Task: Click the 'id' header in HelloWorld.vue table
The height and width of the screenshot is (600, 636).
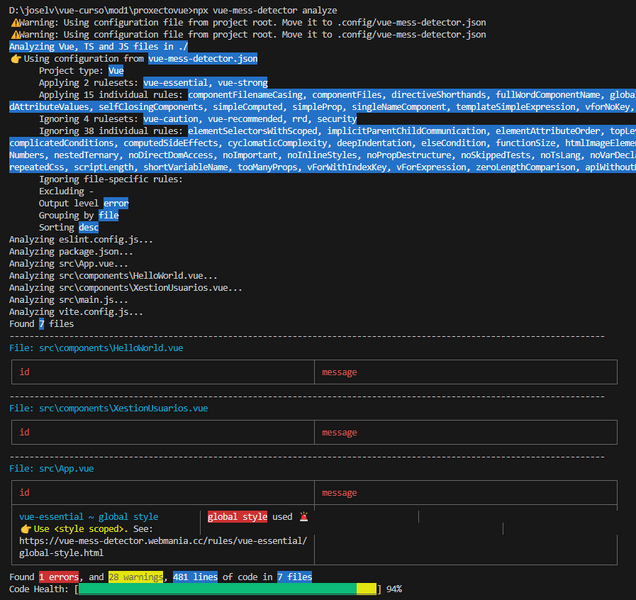Action: click(24, 372)
